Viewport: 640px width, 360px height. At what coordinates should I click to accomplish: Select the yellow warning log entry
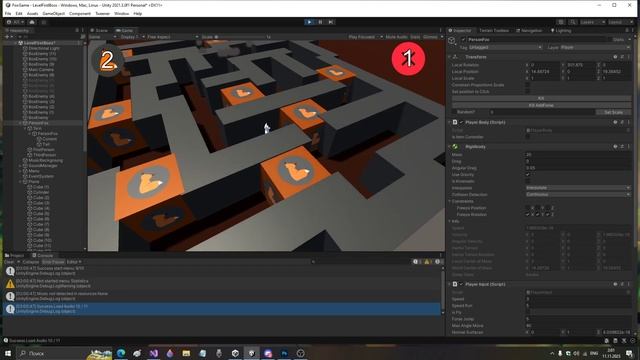click(222, 284)
